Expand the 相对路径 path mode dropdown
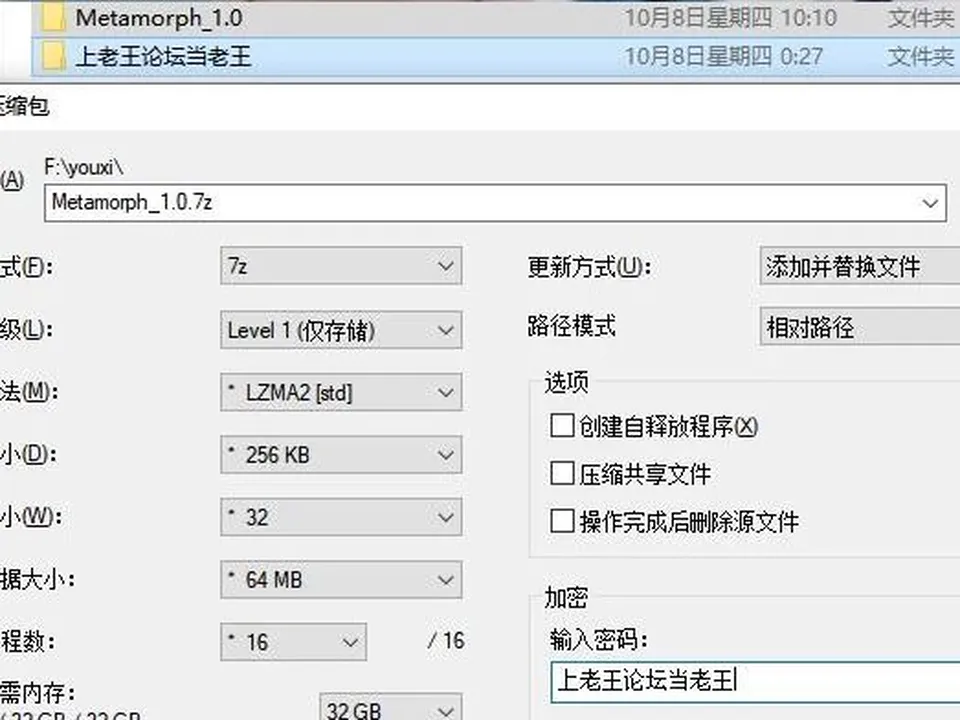This screenshot has height=720, width=960. pyautogui.click(x=860, y=327)
